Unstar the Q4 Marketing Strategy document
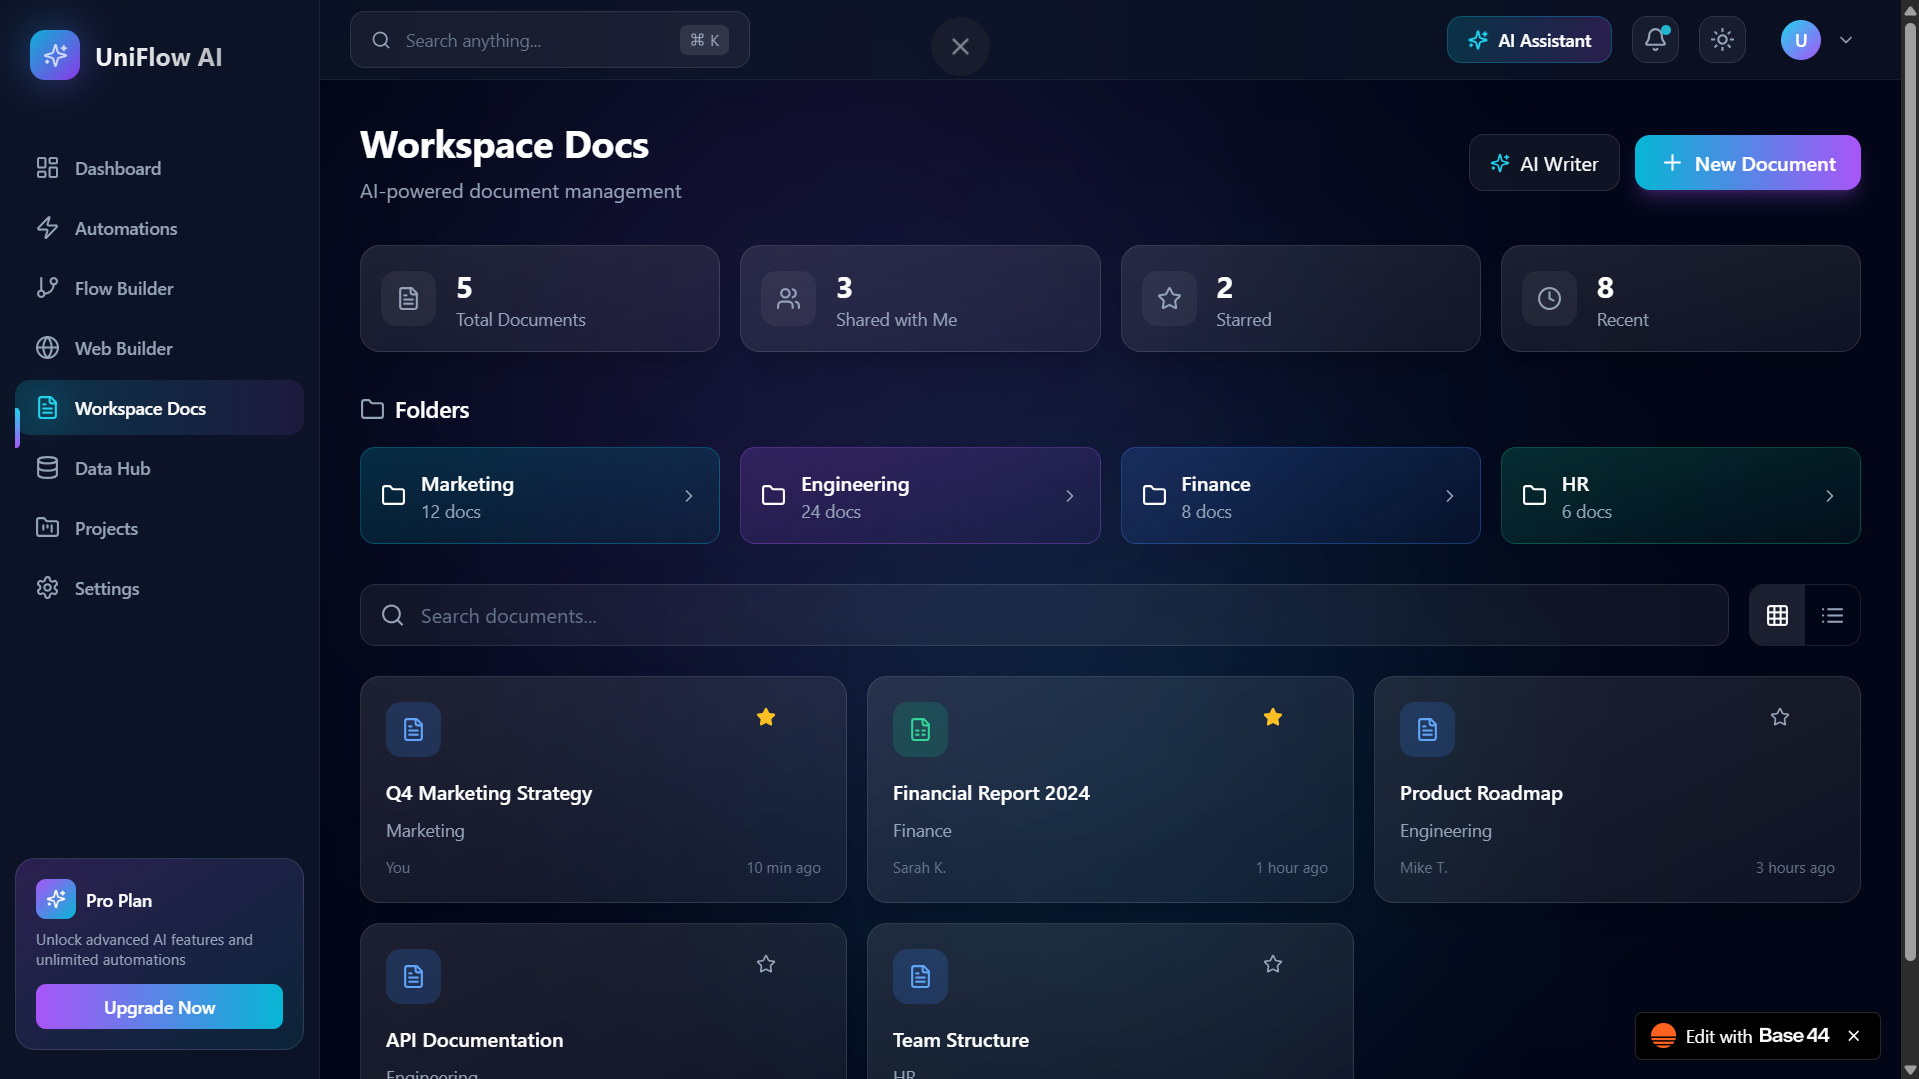The height and width of the screenshot is (1079, 1919). click(x=766, y=717)
